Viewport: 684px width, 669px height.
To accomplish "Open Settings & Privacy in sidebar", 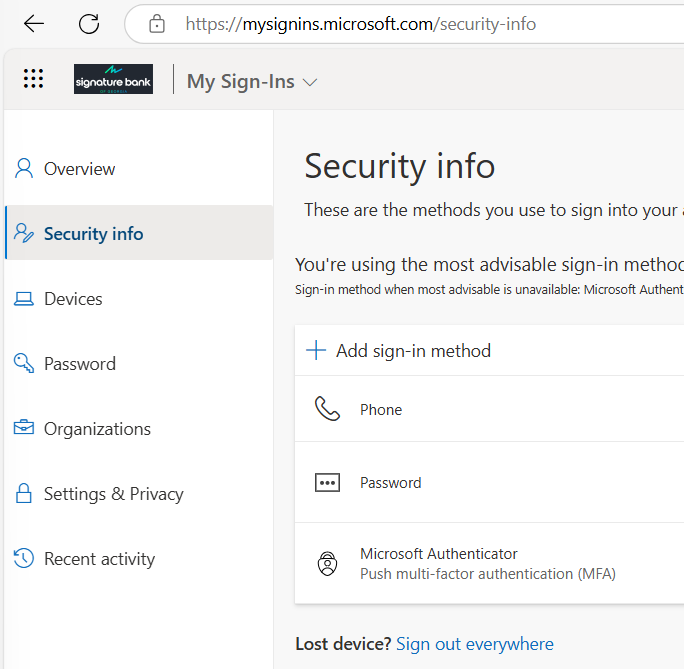I will point(139,494).
